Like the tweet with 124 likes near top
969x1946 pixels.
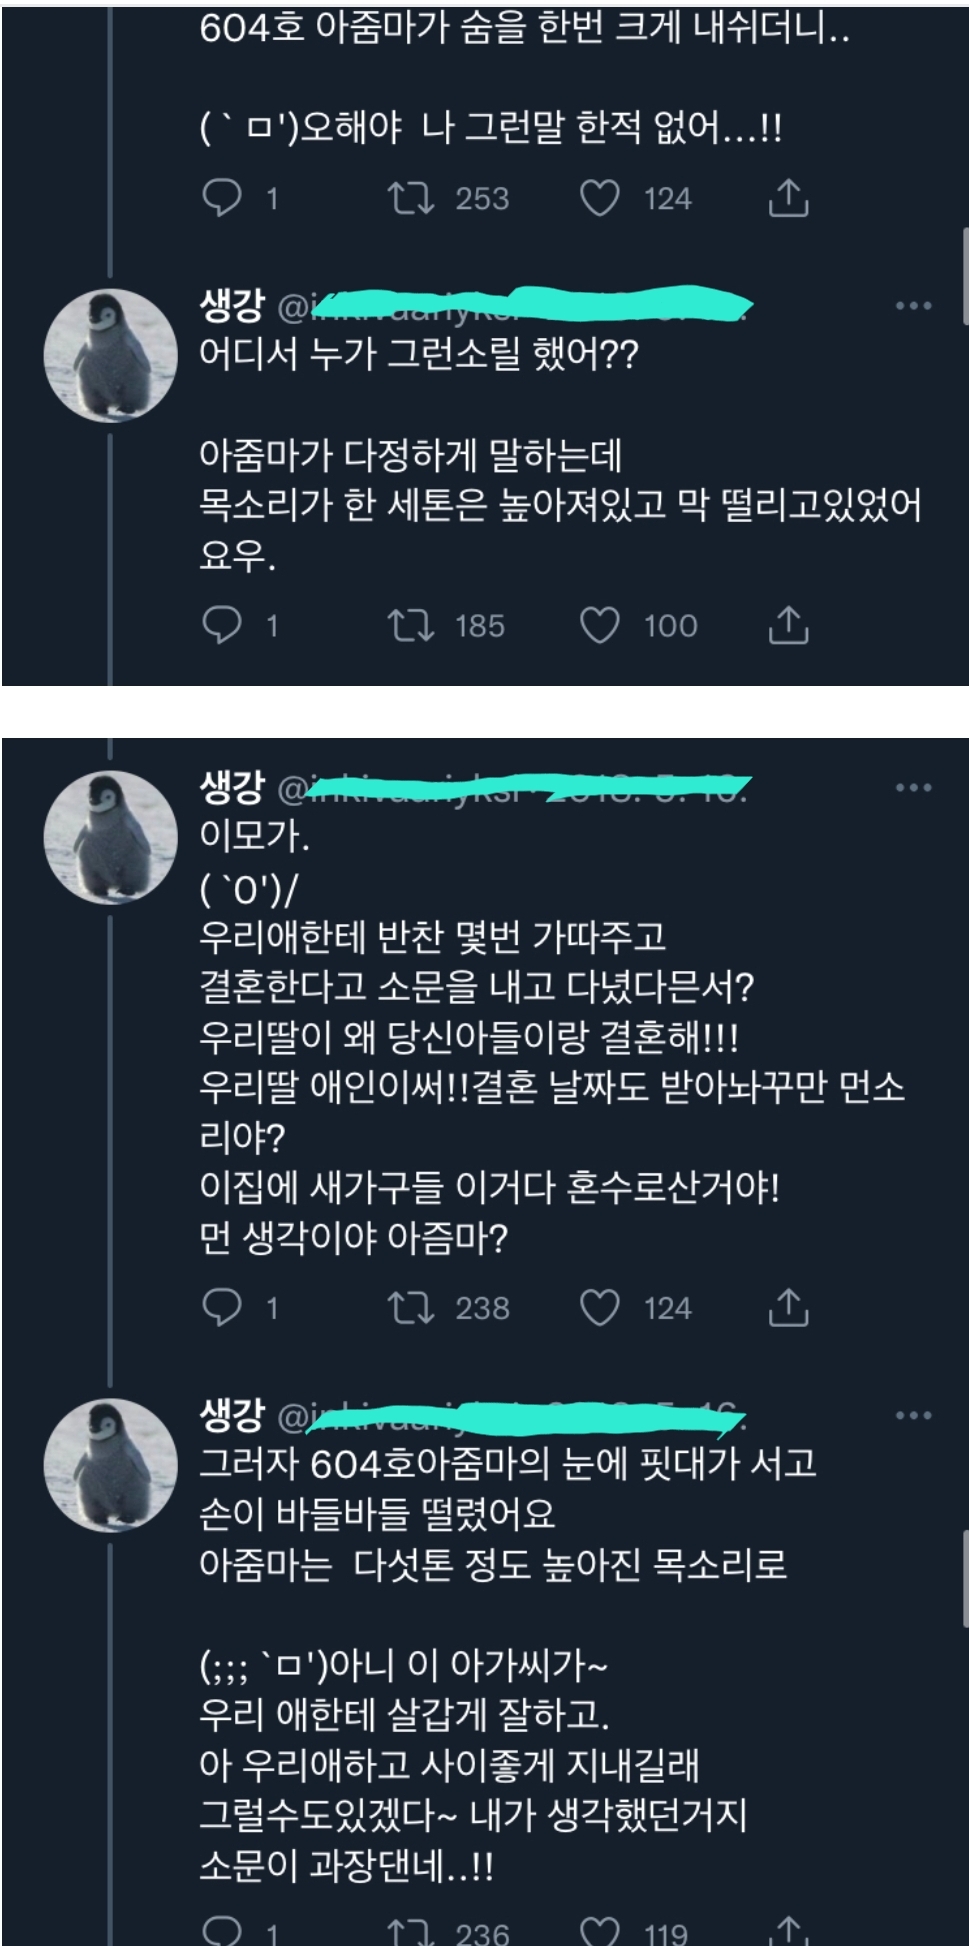pos(600,198)
